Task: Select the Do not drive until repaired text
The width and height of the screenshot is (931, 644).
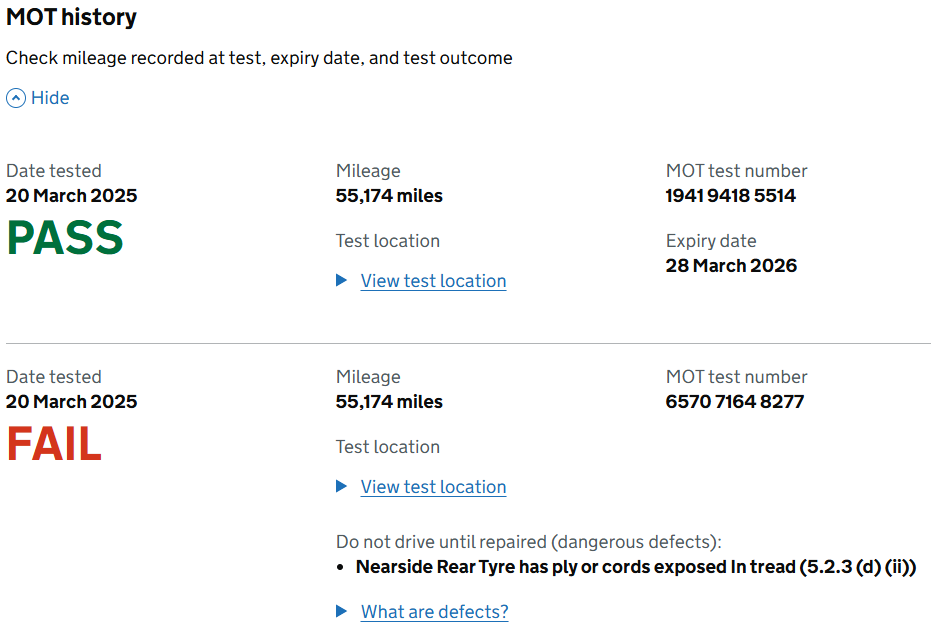Action: [x=528, y=542]
